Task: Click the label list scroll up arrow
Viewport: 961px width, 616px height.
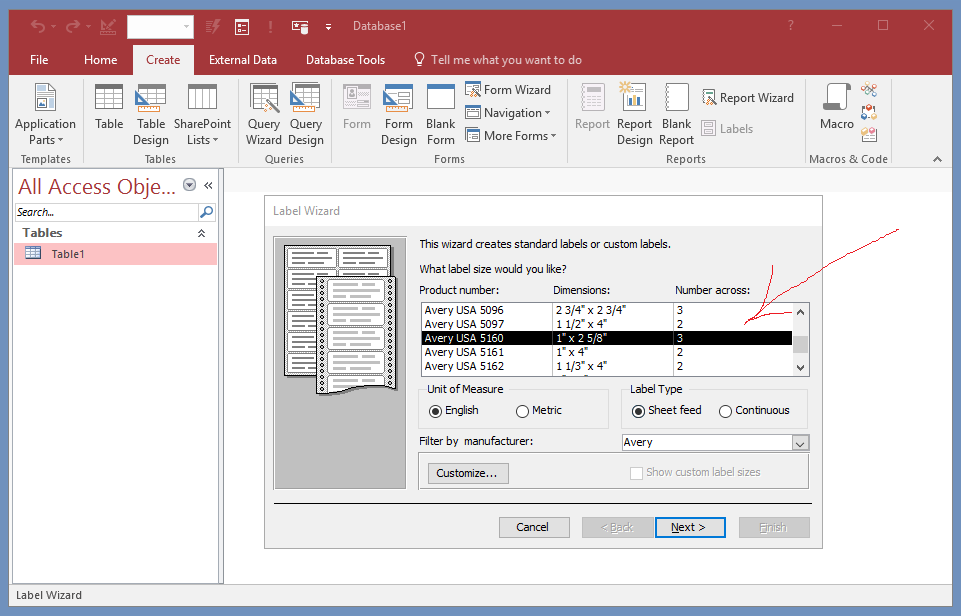Action: [800, 312]
